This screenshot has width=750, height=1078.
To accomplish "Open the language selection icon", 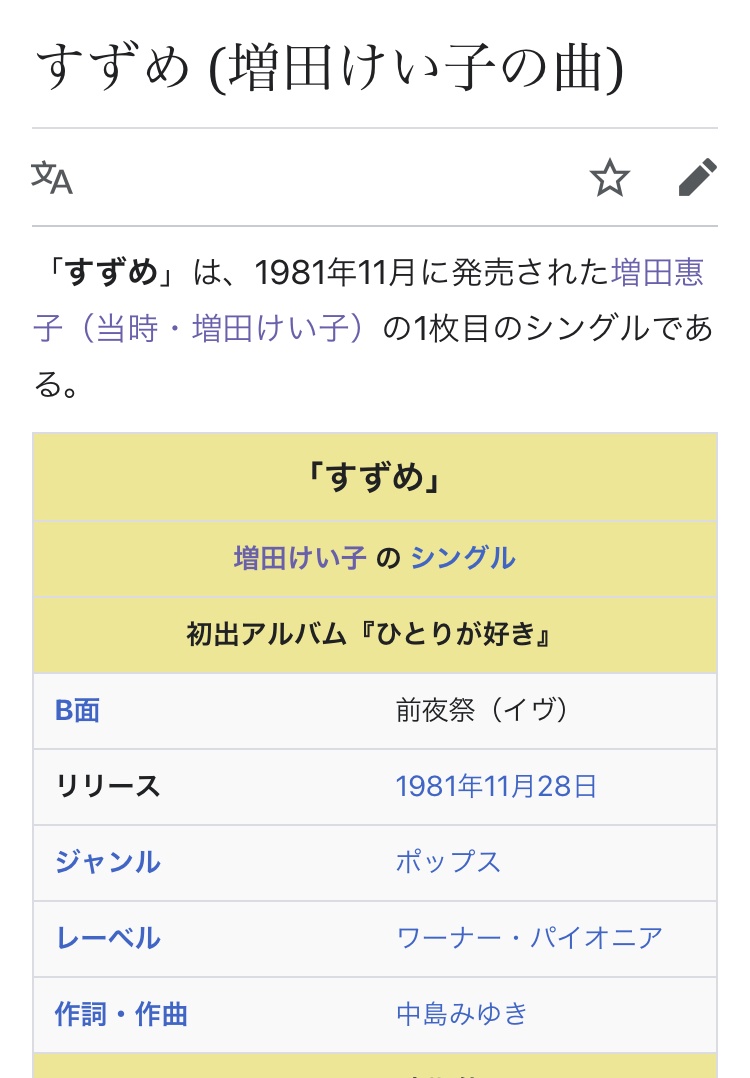I will (x=52, y=178).
